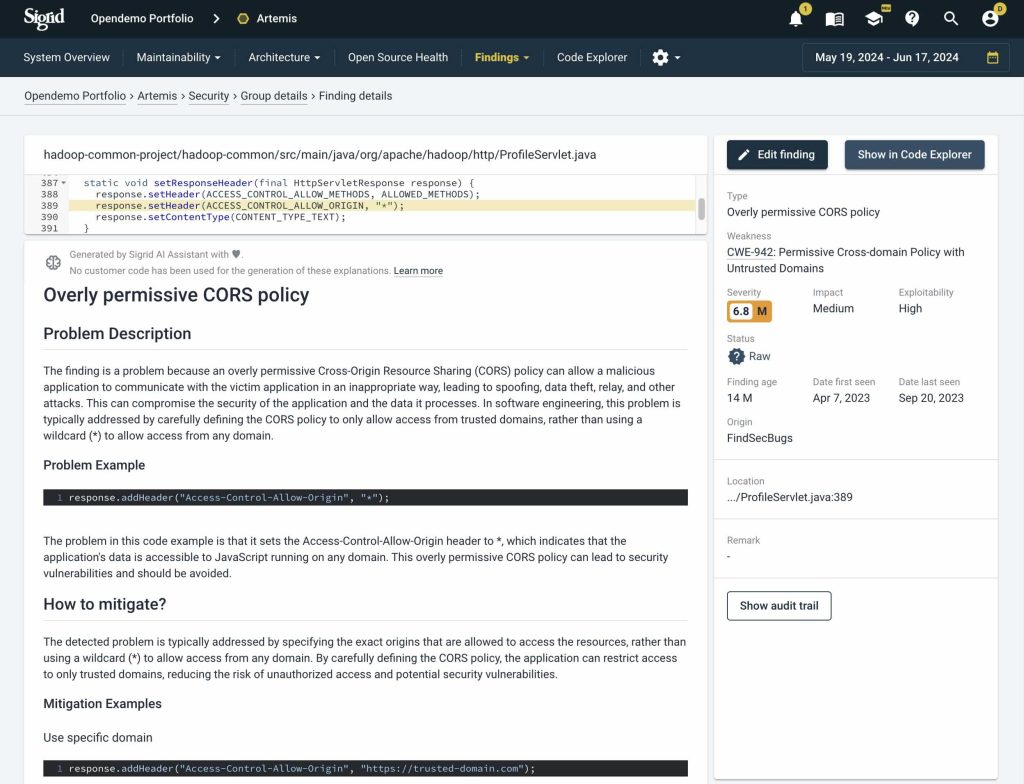Image resolution: width=1024 pixels, height=784 pixels.
Task: Expand the Architecture dropdown
Action: click(x=284, y=57)
